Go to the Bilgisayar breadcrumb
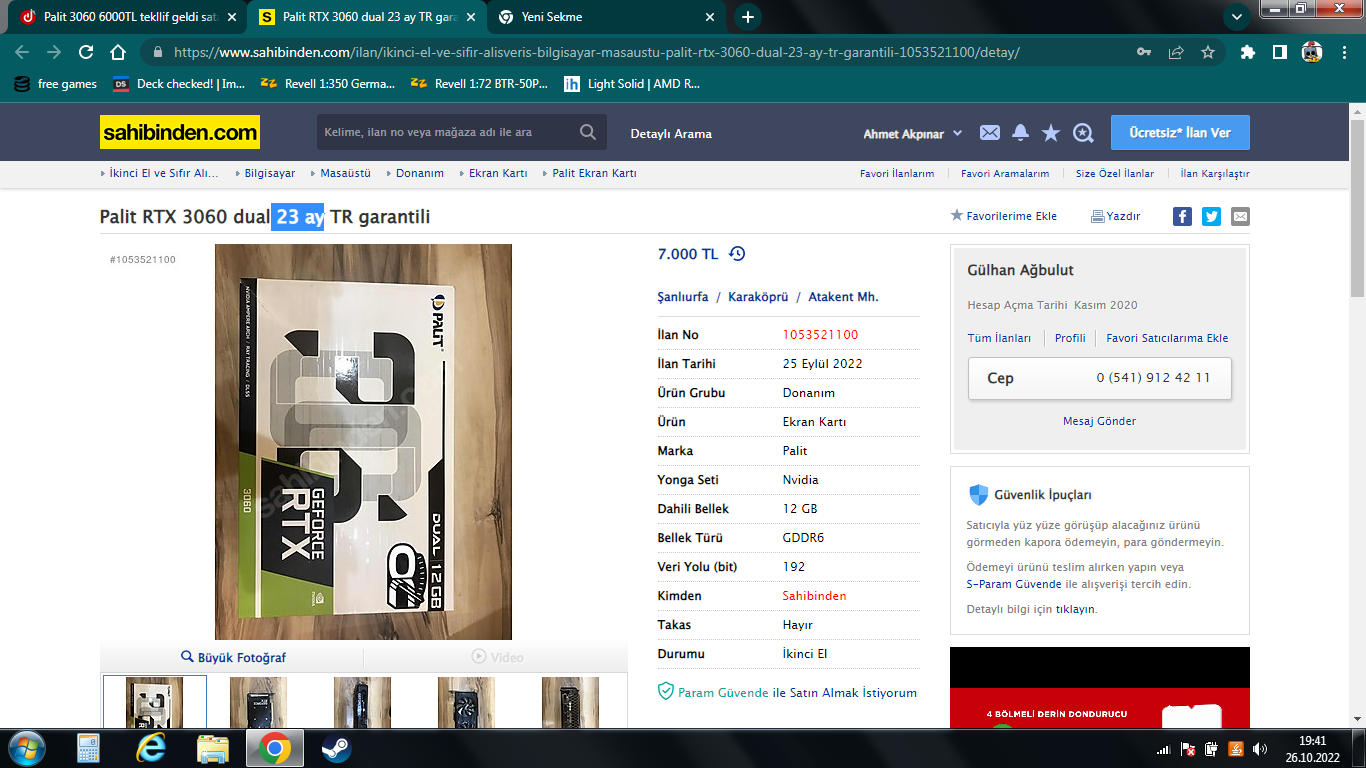1366x768 pixels. pyautogui.click(x=270, y=173)
